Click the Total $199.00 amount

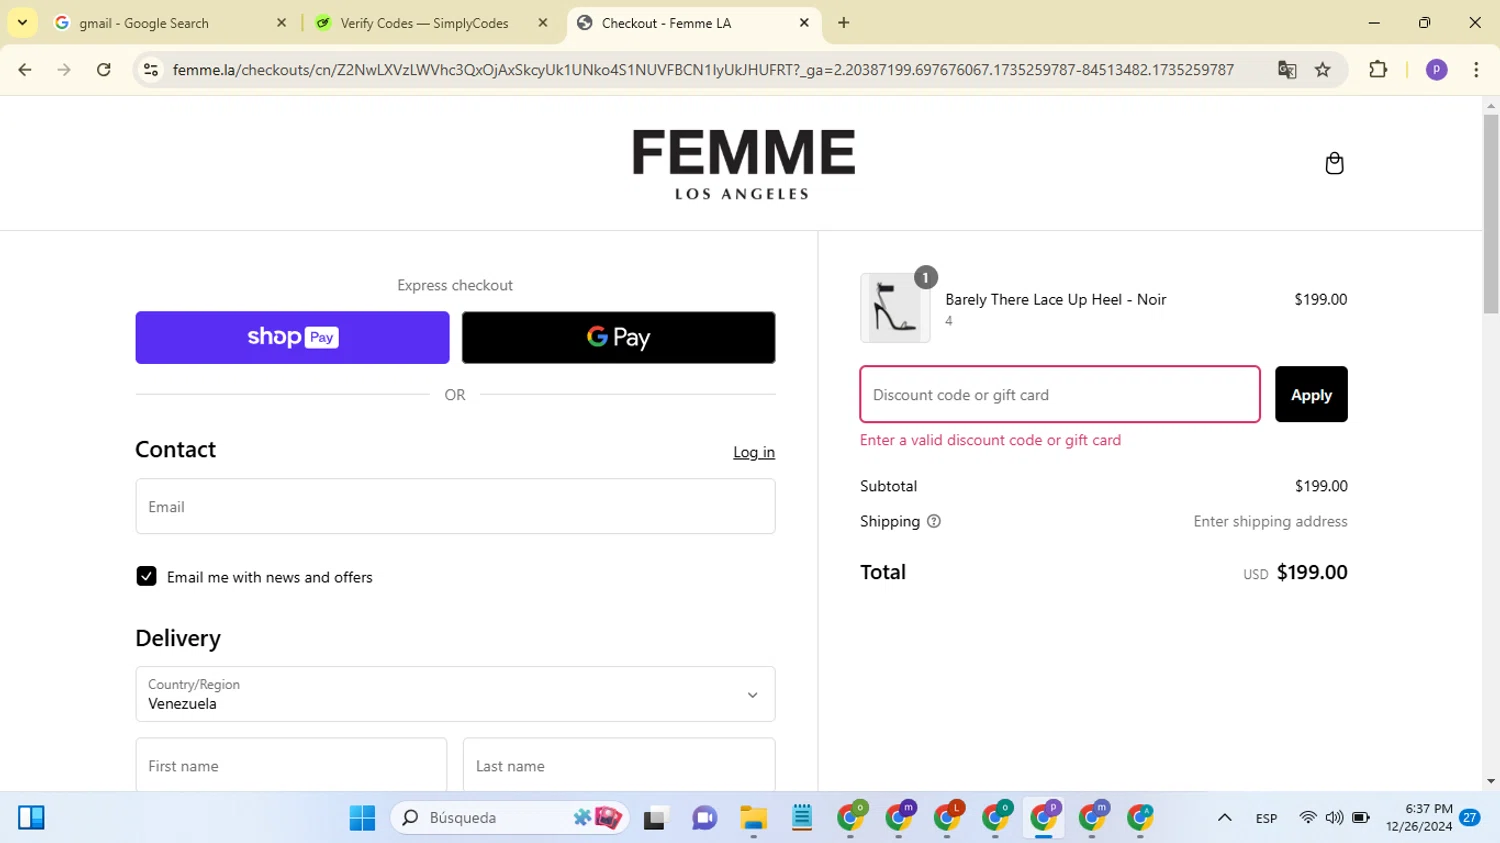pos(1312,572)
